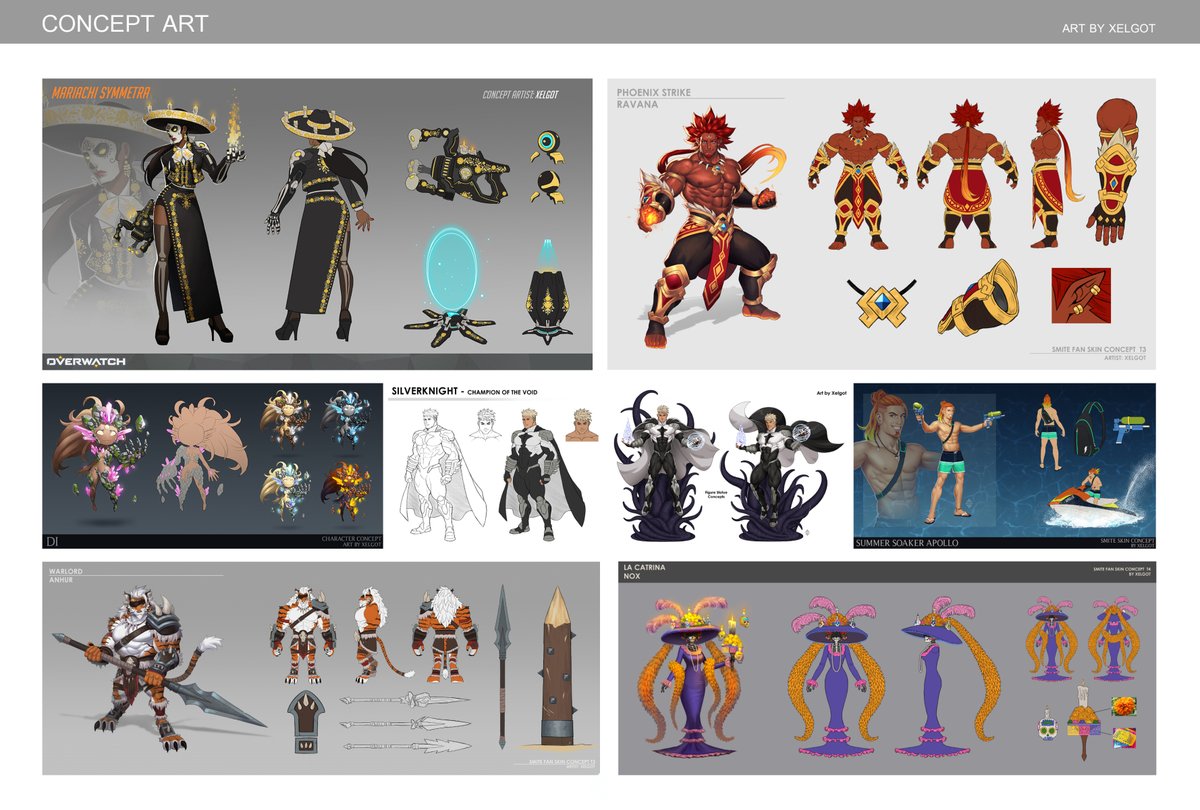Open the DJ character concept artwork
The width and height of the screenshot is (1200, 810).
(214, 466)
